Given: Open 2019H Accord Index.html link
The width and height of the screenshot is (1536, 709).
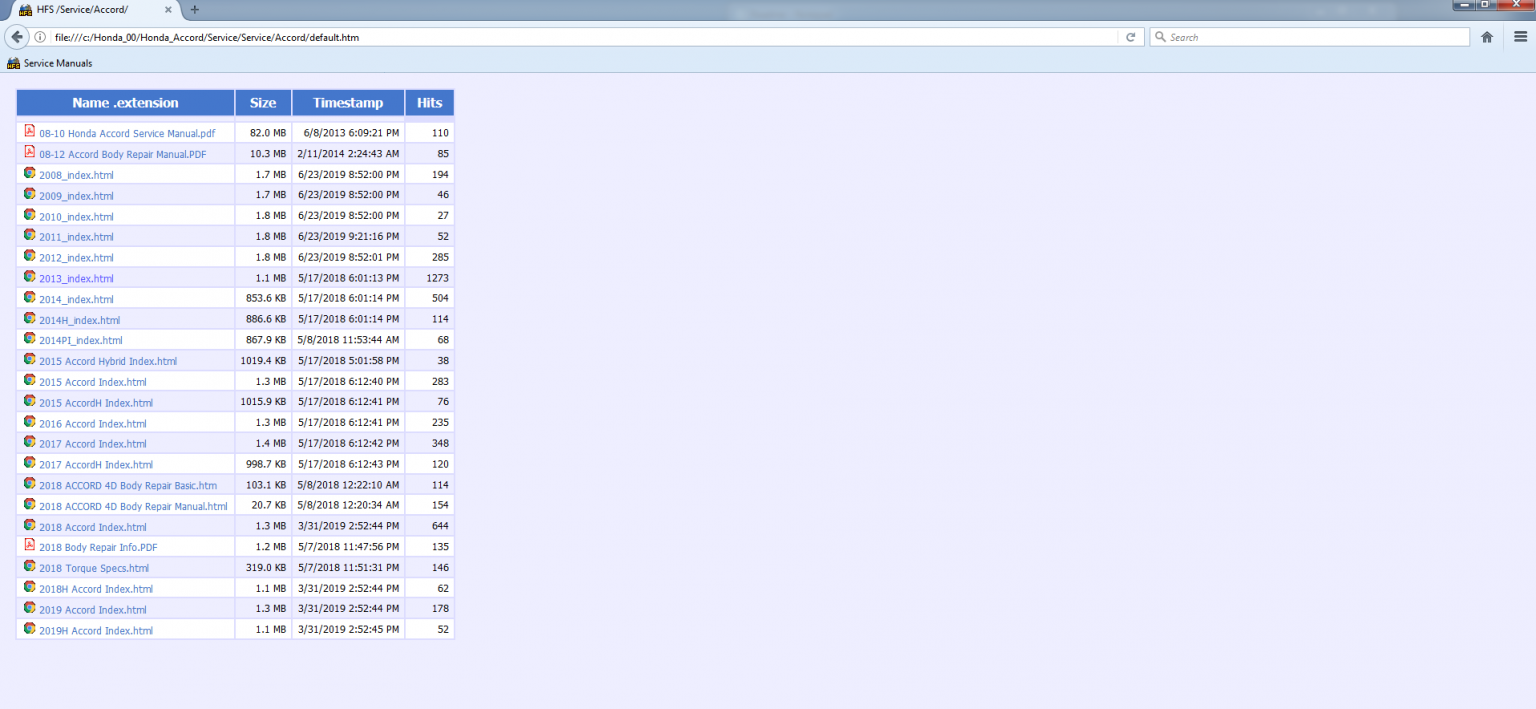Looking at the screenshot, I should pos(96,631).
